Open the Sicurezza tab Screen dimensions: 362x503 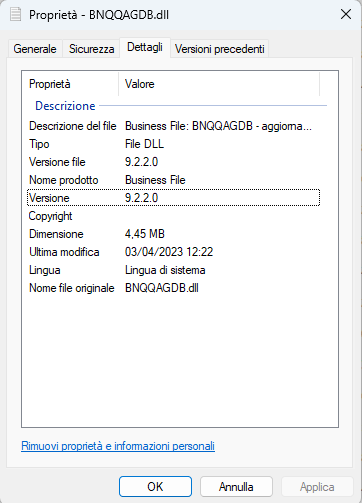coord(91,49)
